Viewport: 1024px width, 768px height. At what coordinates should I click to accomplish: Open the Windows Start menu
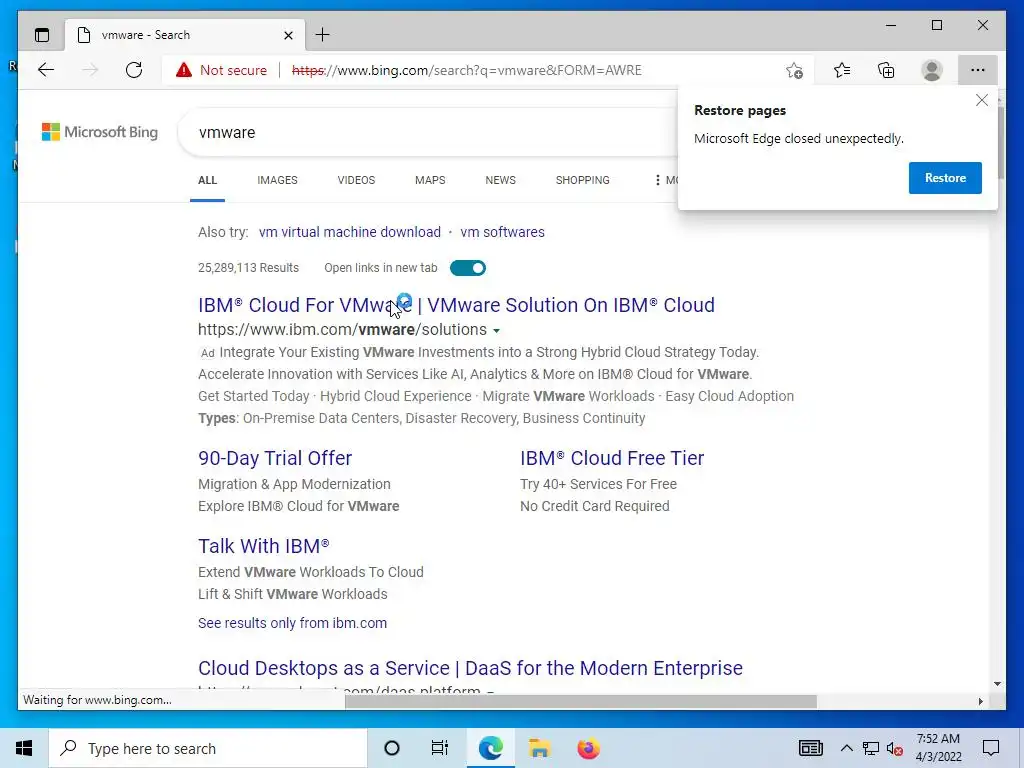[24, 748]
